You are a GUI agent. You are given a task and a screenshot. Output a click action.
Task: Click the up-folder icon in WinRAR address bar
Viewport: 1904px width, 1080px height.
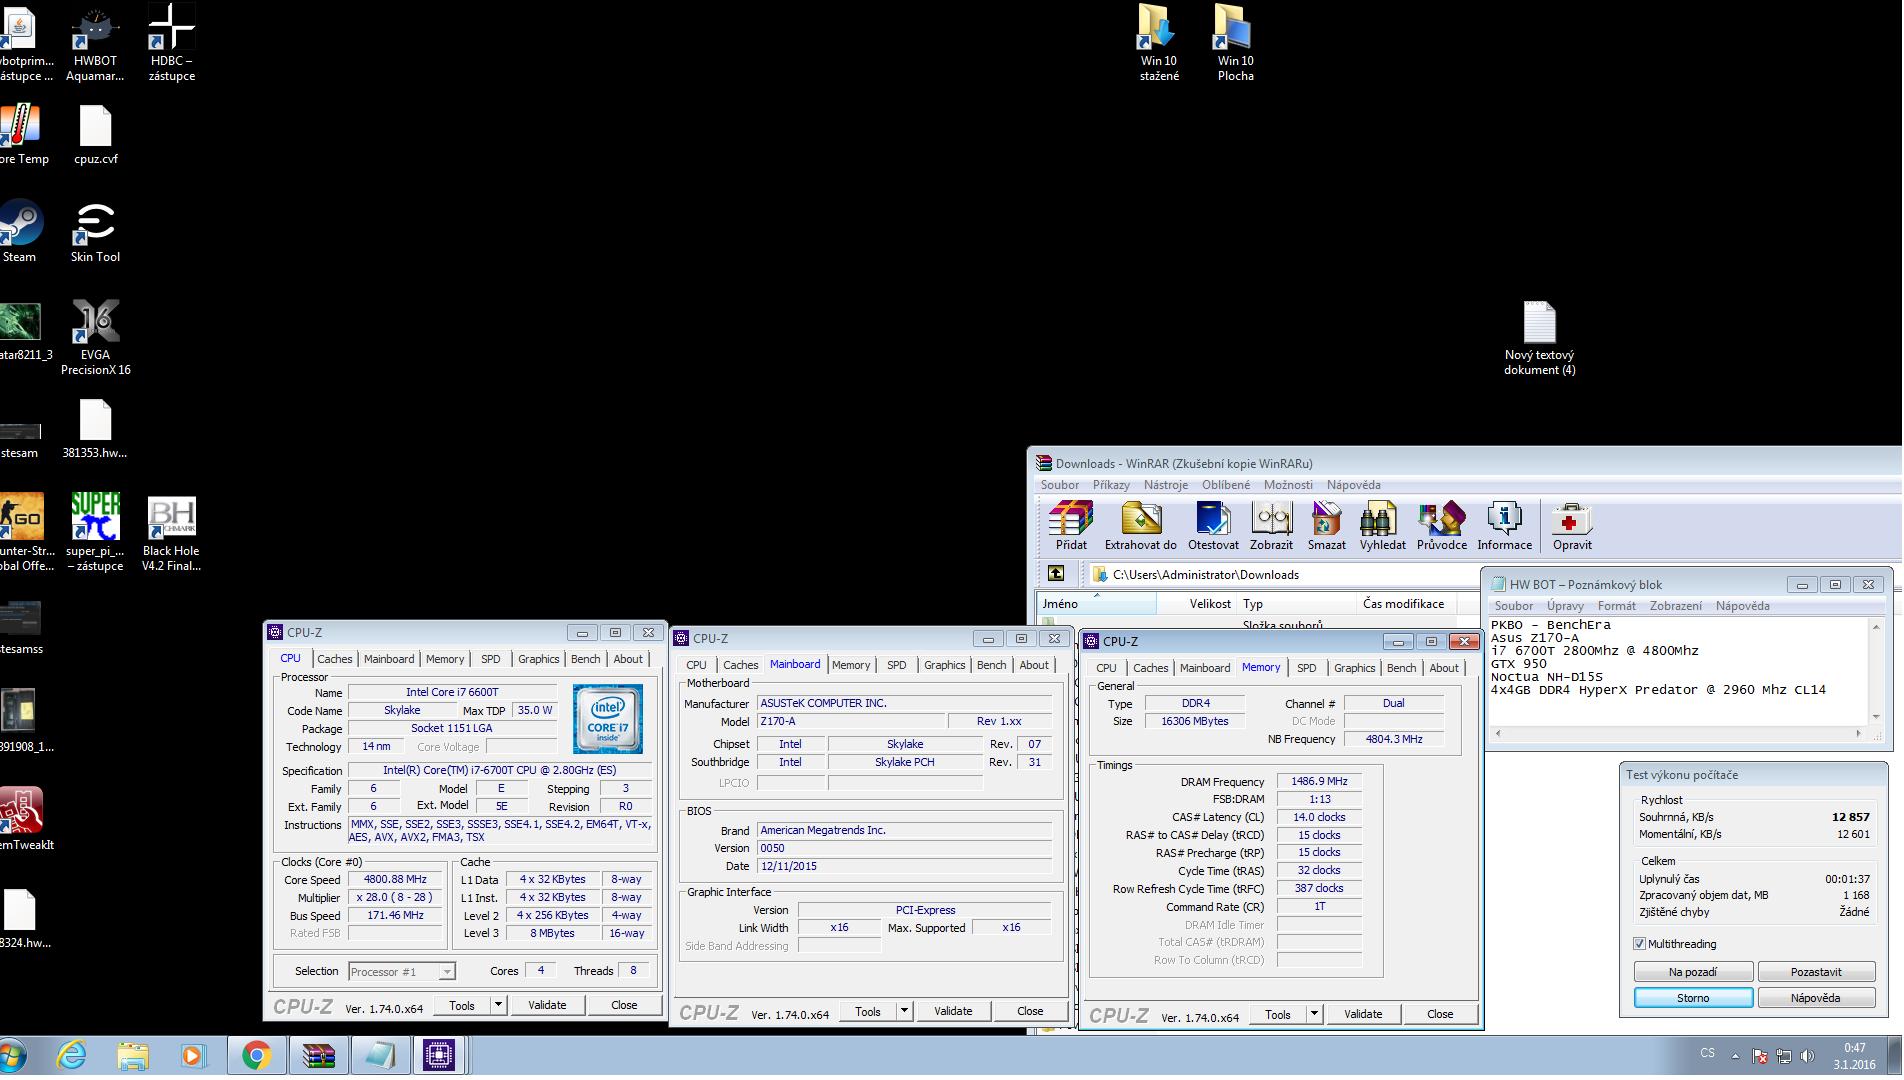(1056, 573)
